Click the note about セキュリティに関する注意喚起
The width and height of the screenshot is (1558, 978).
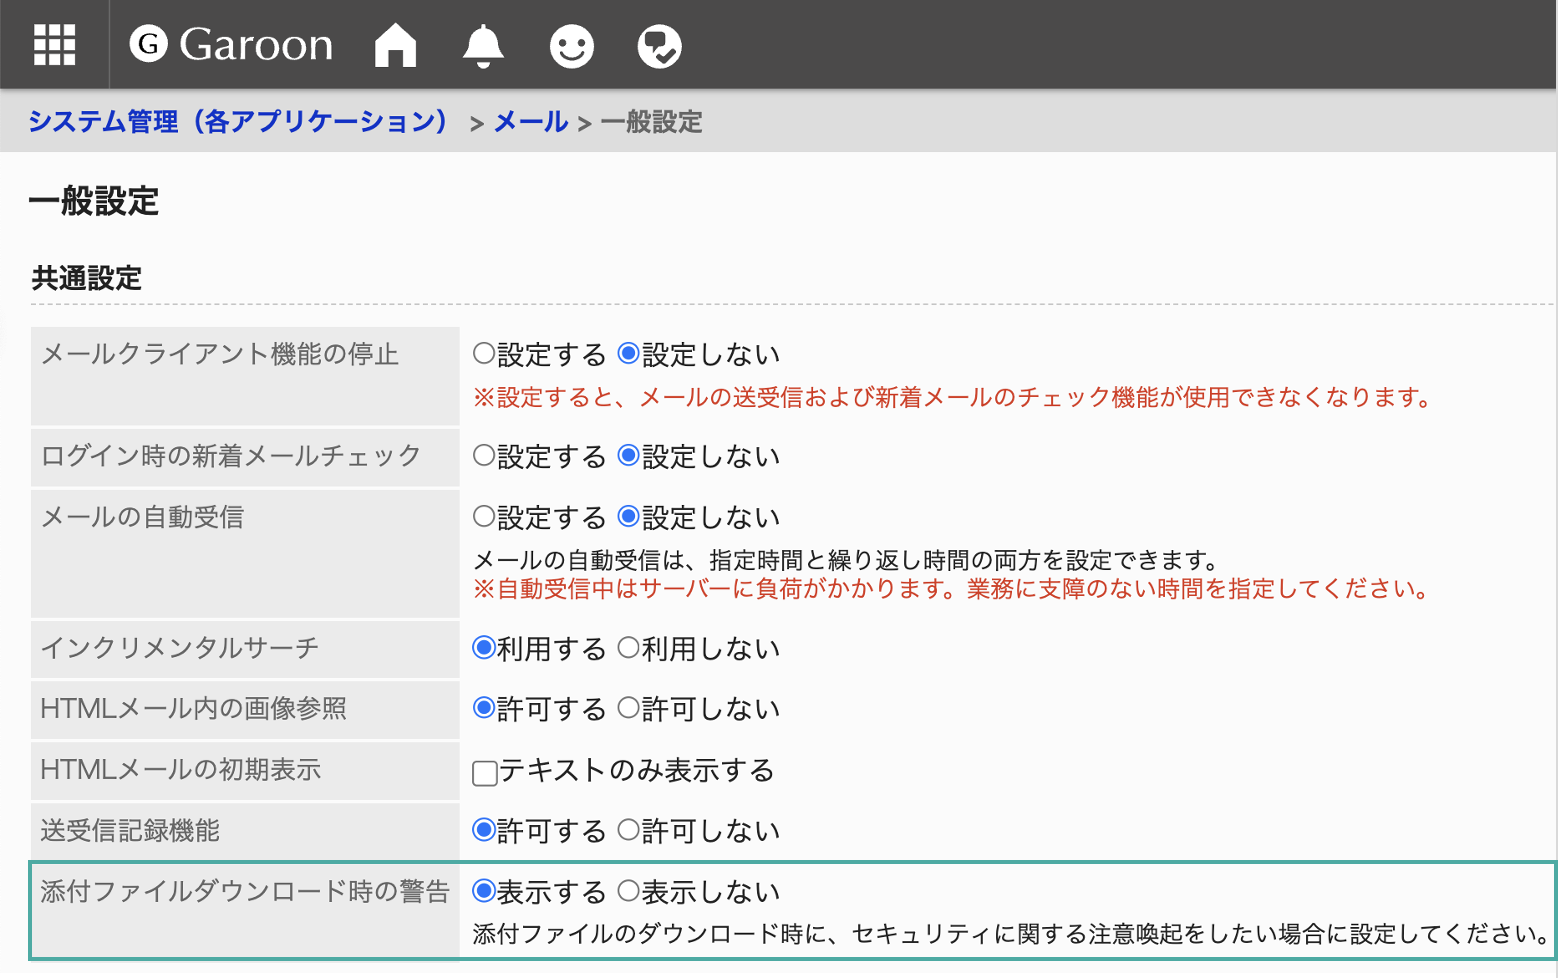pos(1012,934)
